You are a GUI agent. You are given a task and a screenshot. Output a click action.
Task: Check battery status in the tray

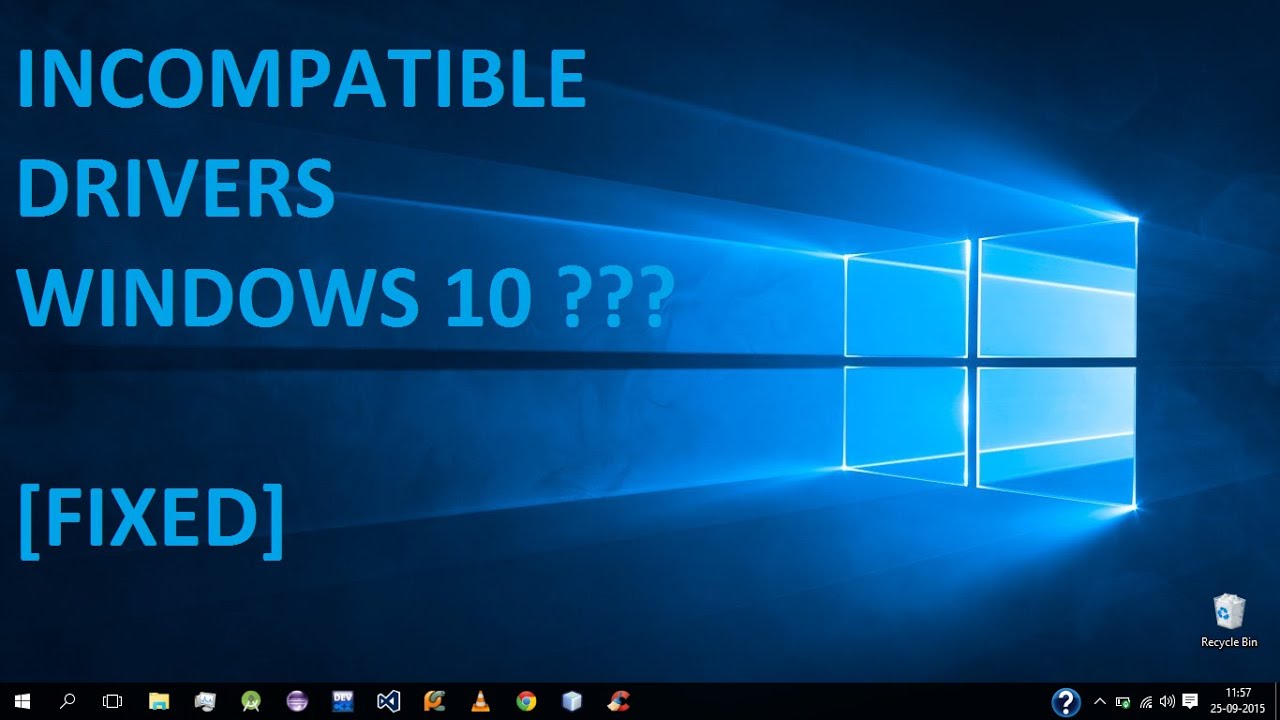(x=1123, y=702)
